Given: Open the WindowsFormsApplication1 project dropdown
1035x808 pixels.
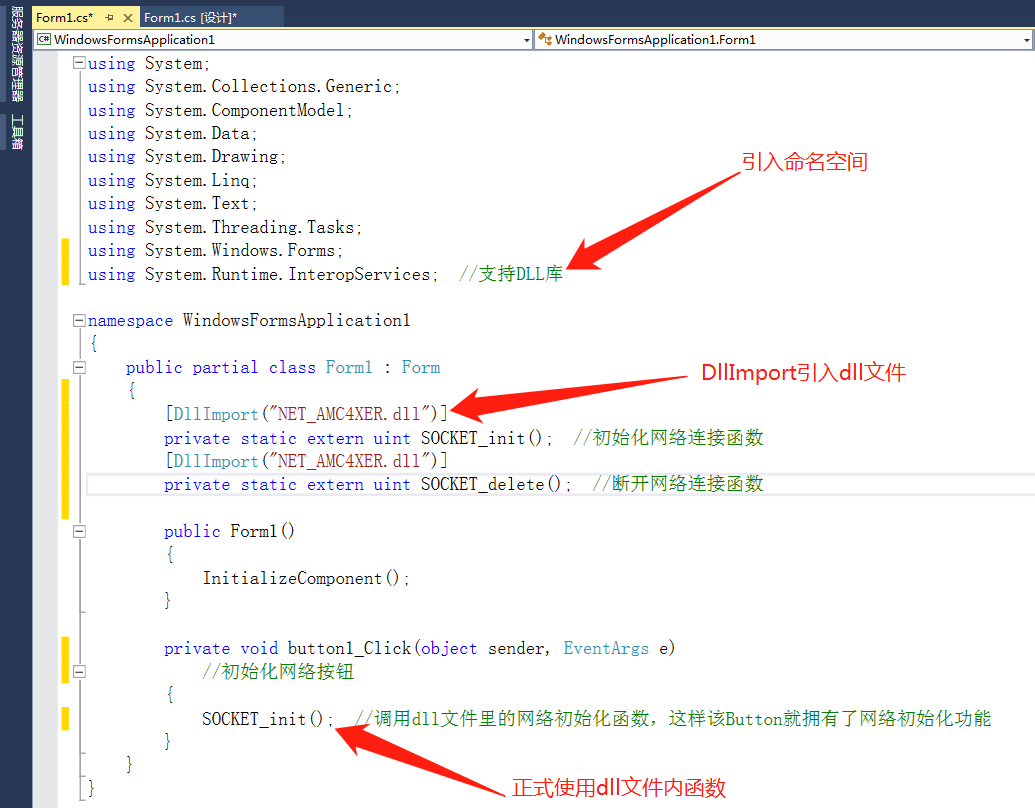Looking at the screenshot, I should click(x=526, y=40).
